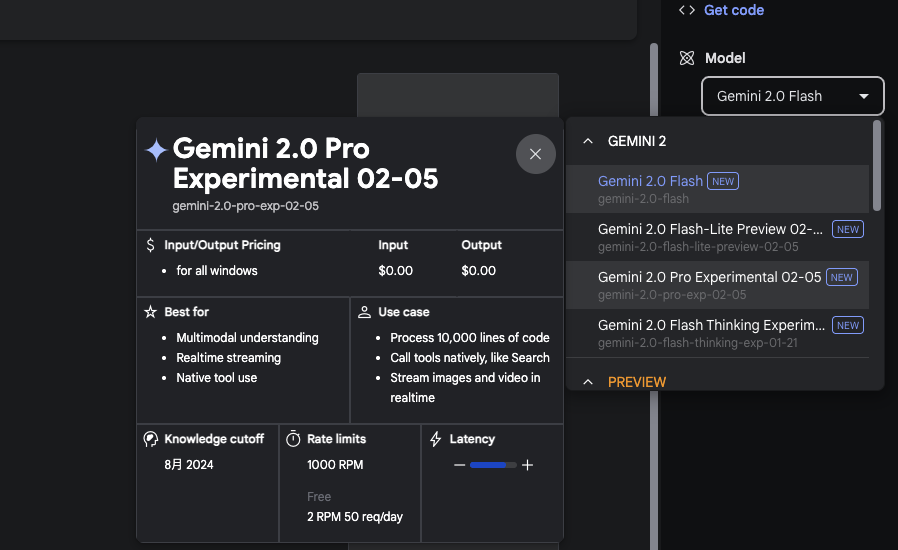Select Gemini 2.0 Flash-Lite Preview 02-05 option
Screen dimensions: 898x550
[x=718, y=237]
